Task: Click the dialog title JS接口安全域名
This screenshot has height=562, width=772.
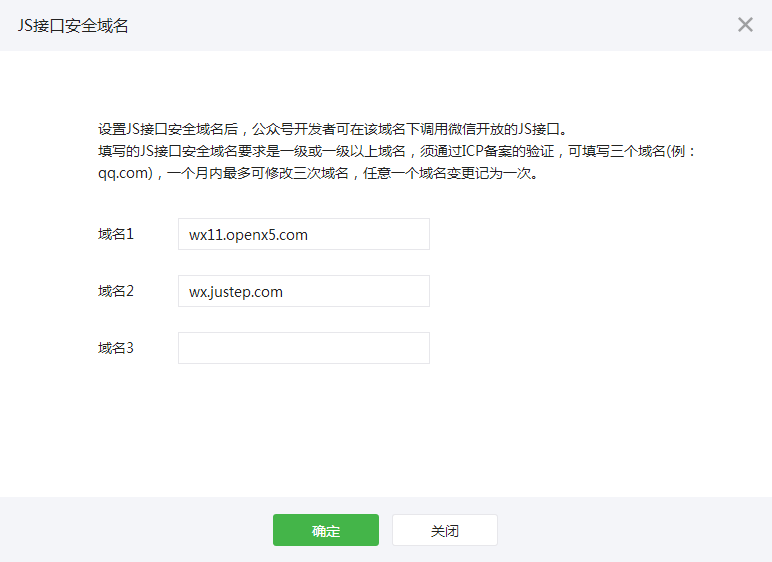Action: [x=73, y=26]
